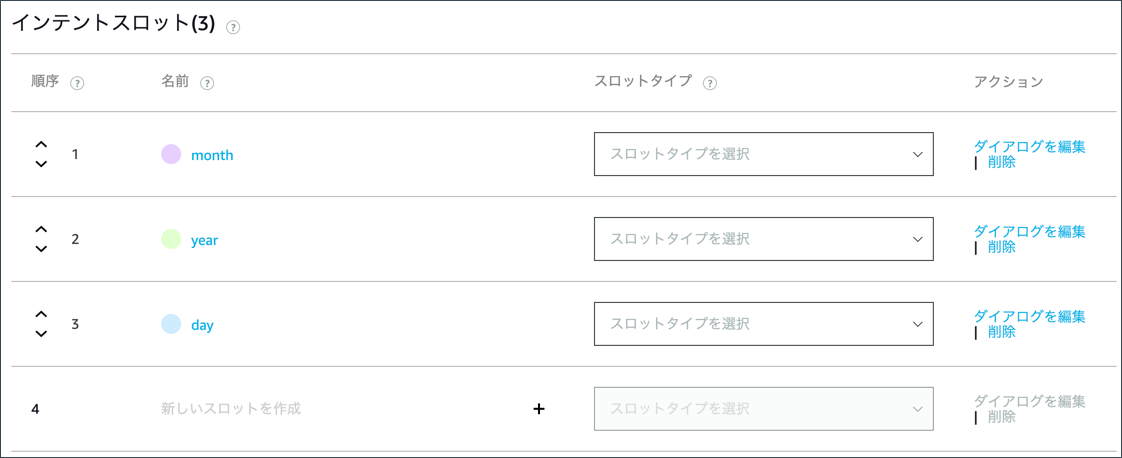Open slot type dropdown for year

(763, 239)
